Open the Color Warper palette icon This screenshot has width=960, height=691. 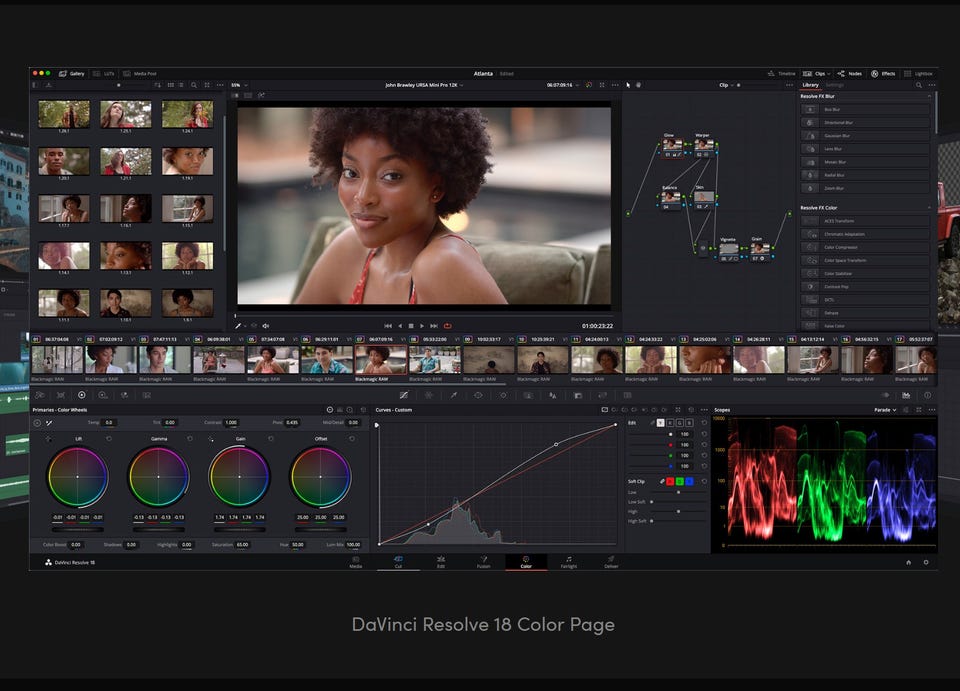click(429, 395)
